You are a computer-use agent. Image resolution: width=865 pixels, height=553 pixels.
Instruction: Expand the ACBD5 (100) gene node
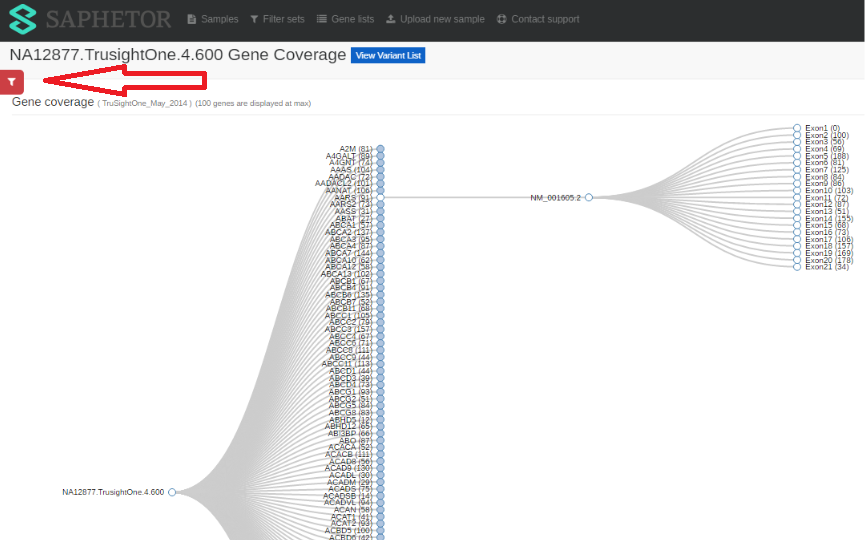380,530
